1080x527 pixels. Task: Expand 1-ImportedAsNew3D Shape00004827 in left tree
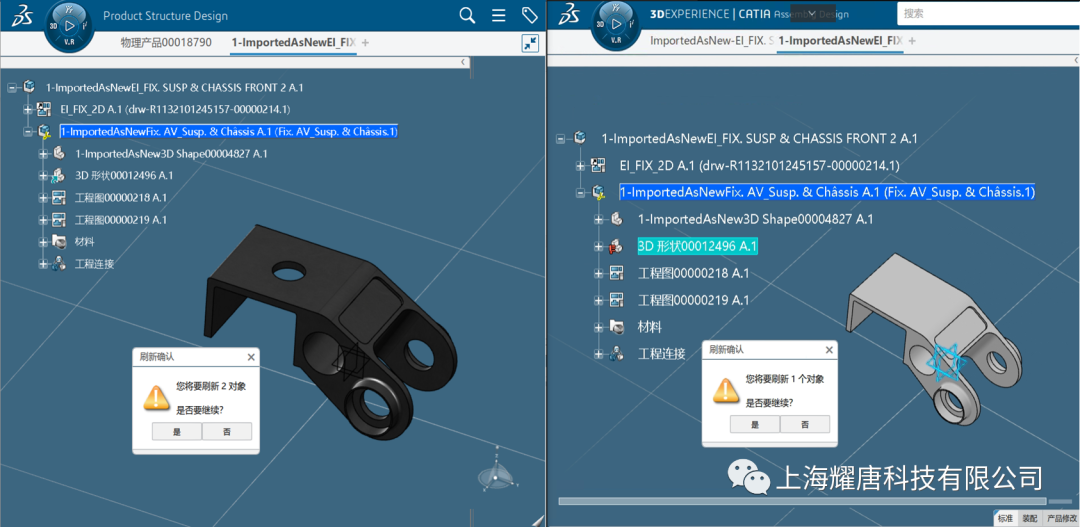(43, 154)
